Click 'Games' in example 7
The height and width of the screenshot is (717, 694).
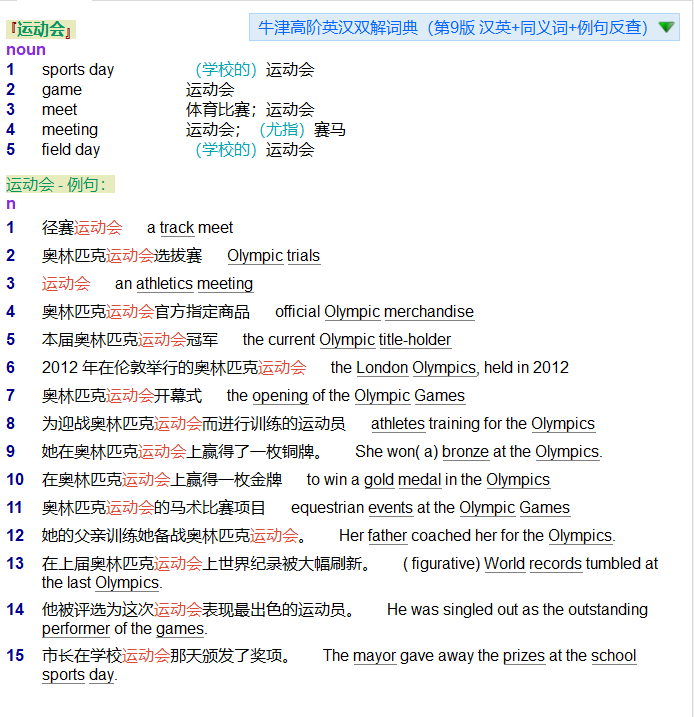click(439, 396)
